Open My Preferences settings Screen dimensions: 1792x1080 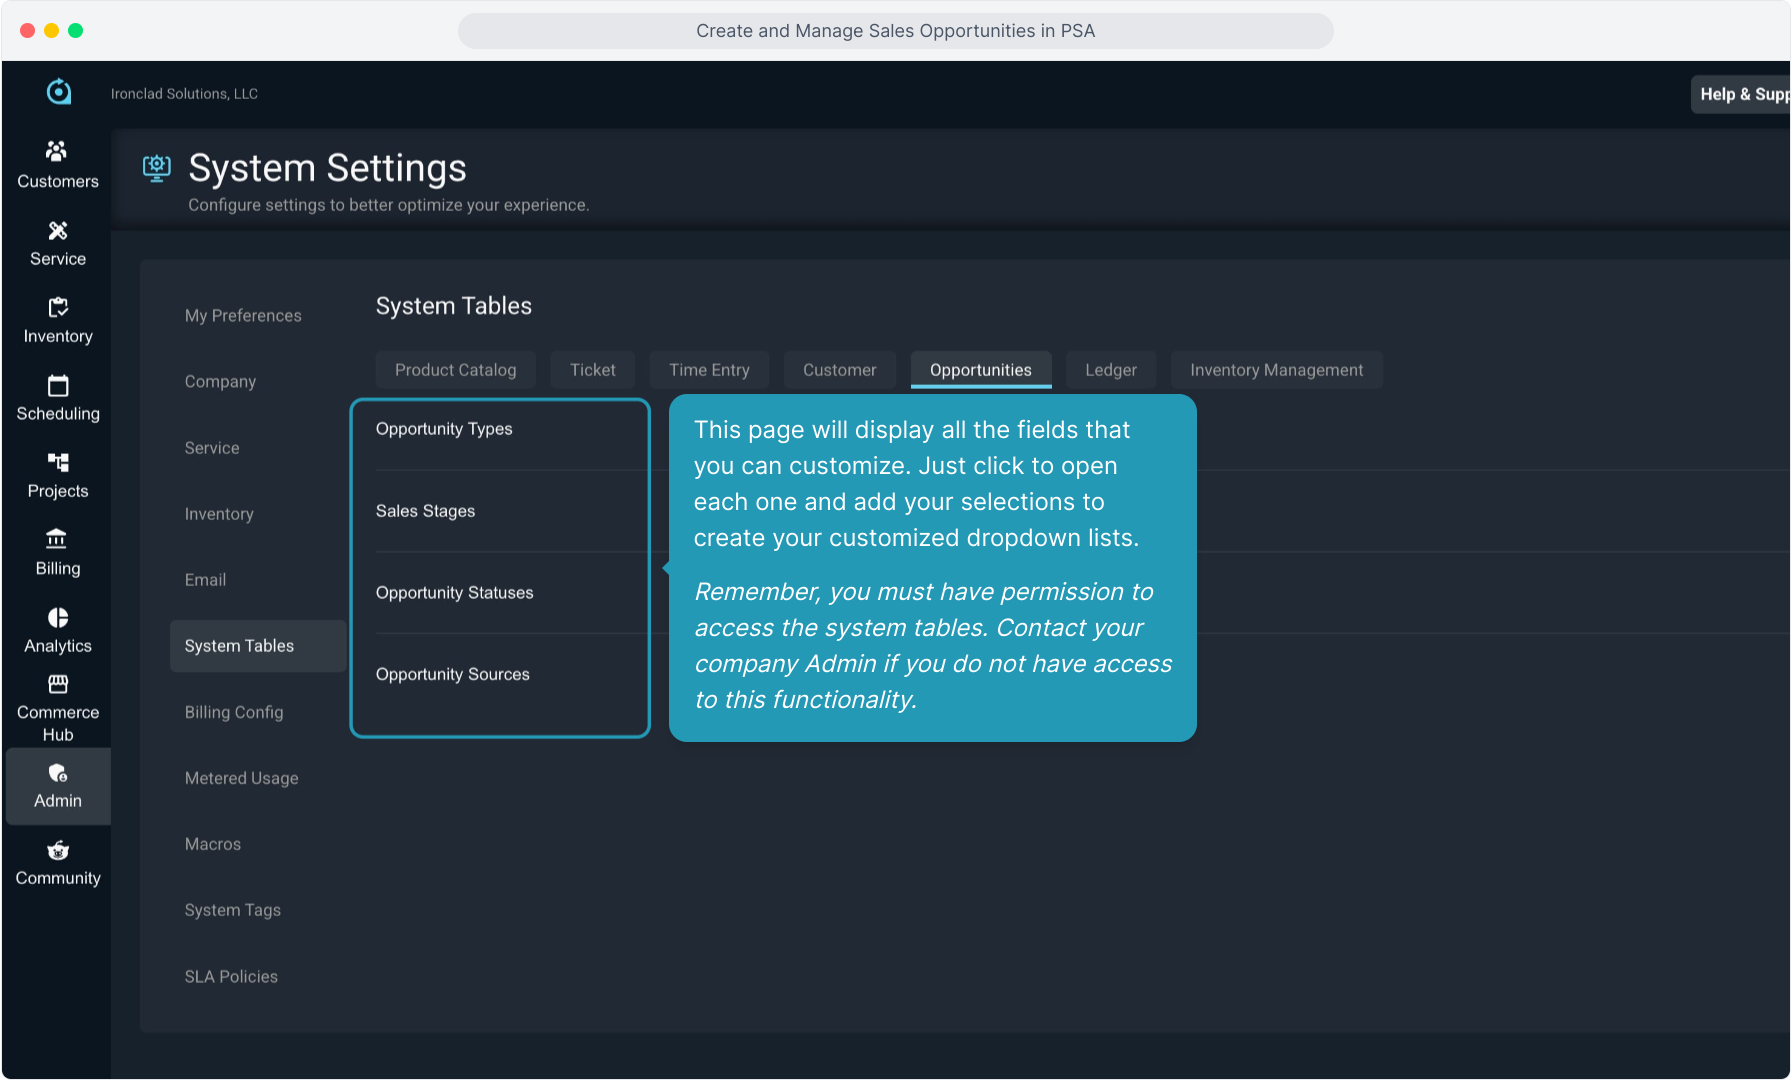click(243, 316)
